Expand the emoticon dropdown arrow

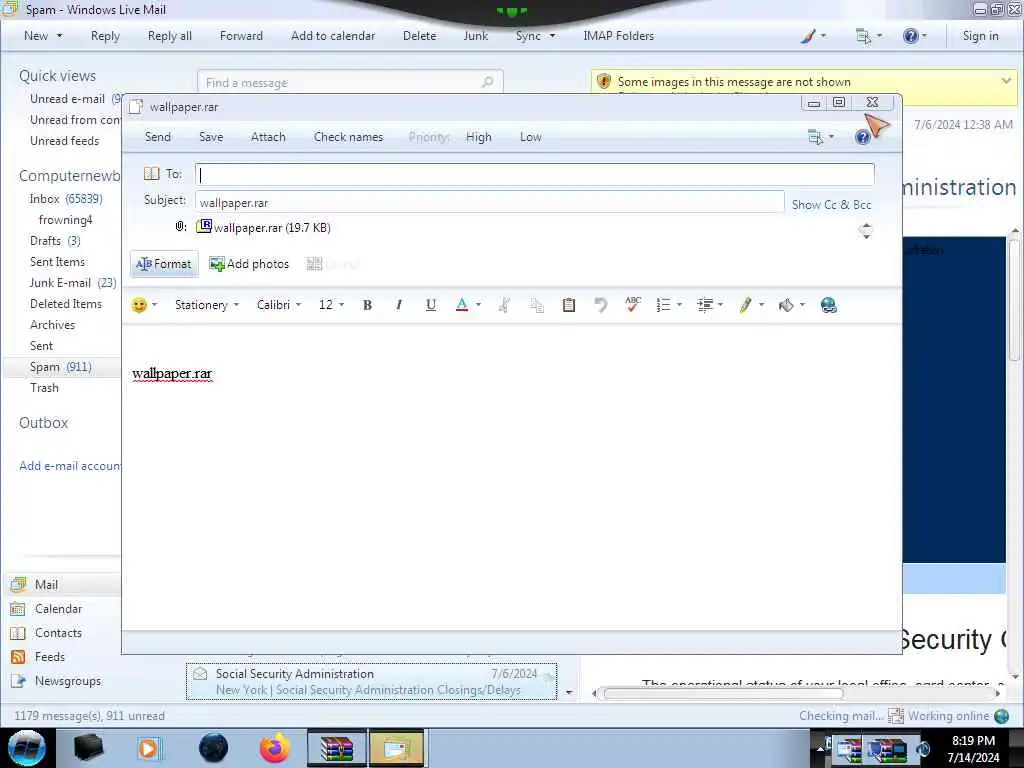tap(155, 305)
